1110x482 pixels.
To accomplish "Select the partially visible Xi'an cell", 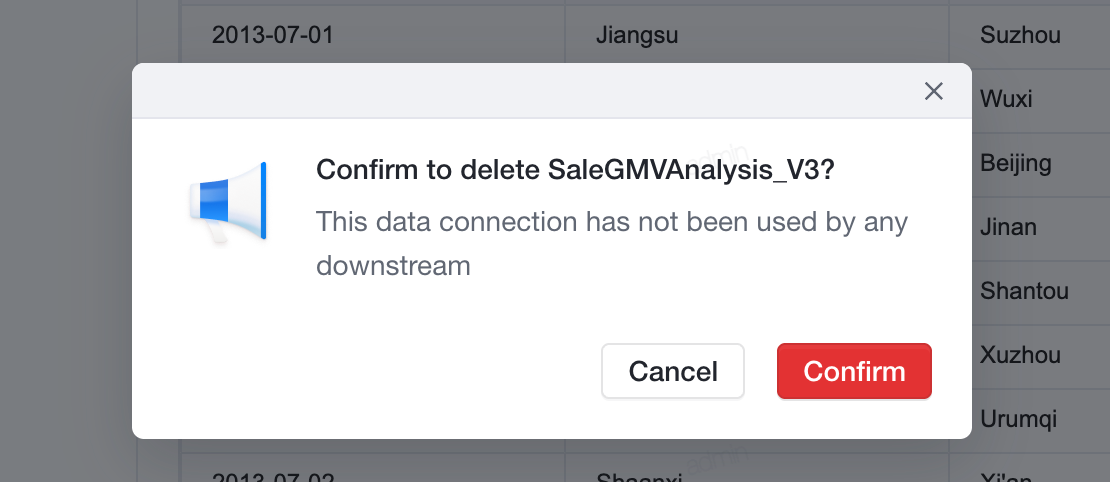I will click(x=1030, y=469).
